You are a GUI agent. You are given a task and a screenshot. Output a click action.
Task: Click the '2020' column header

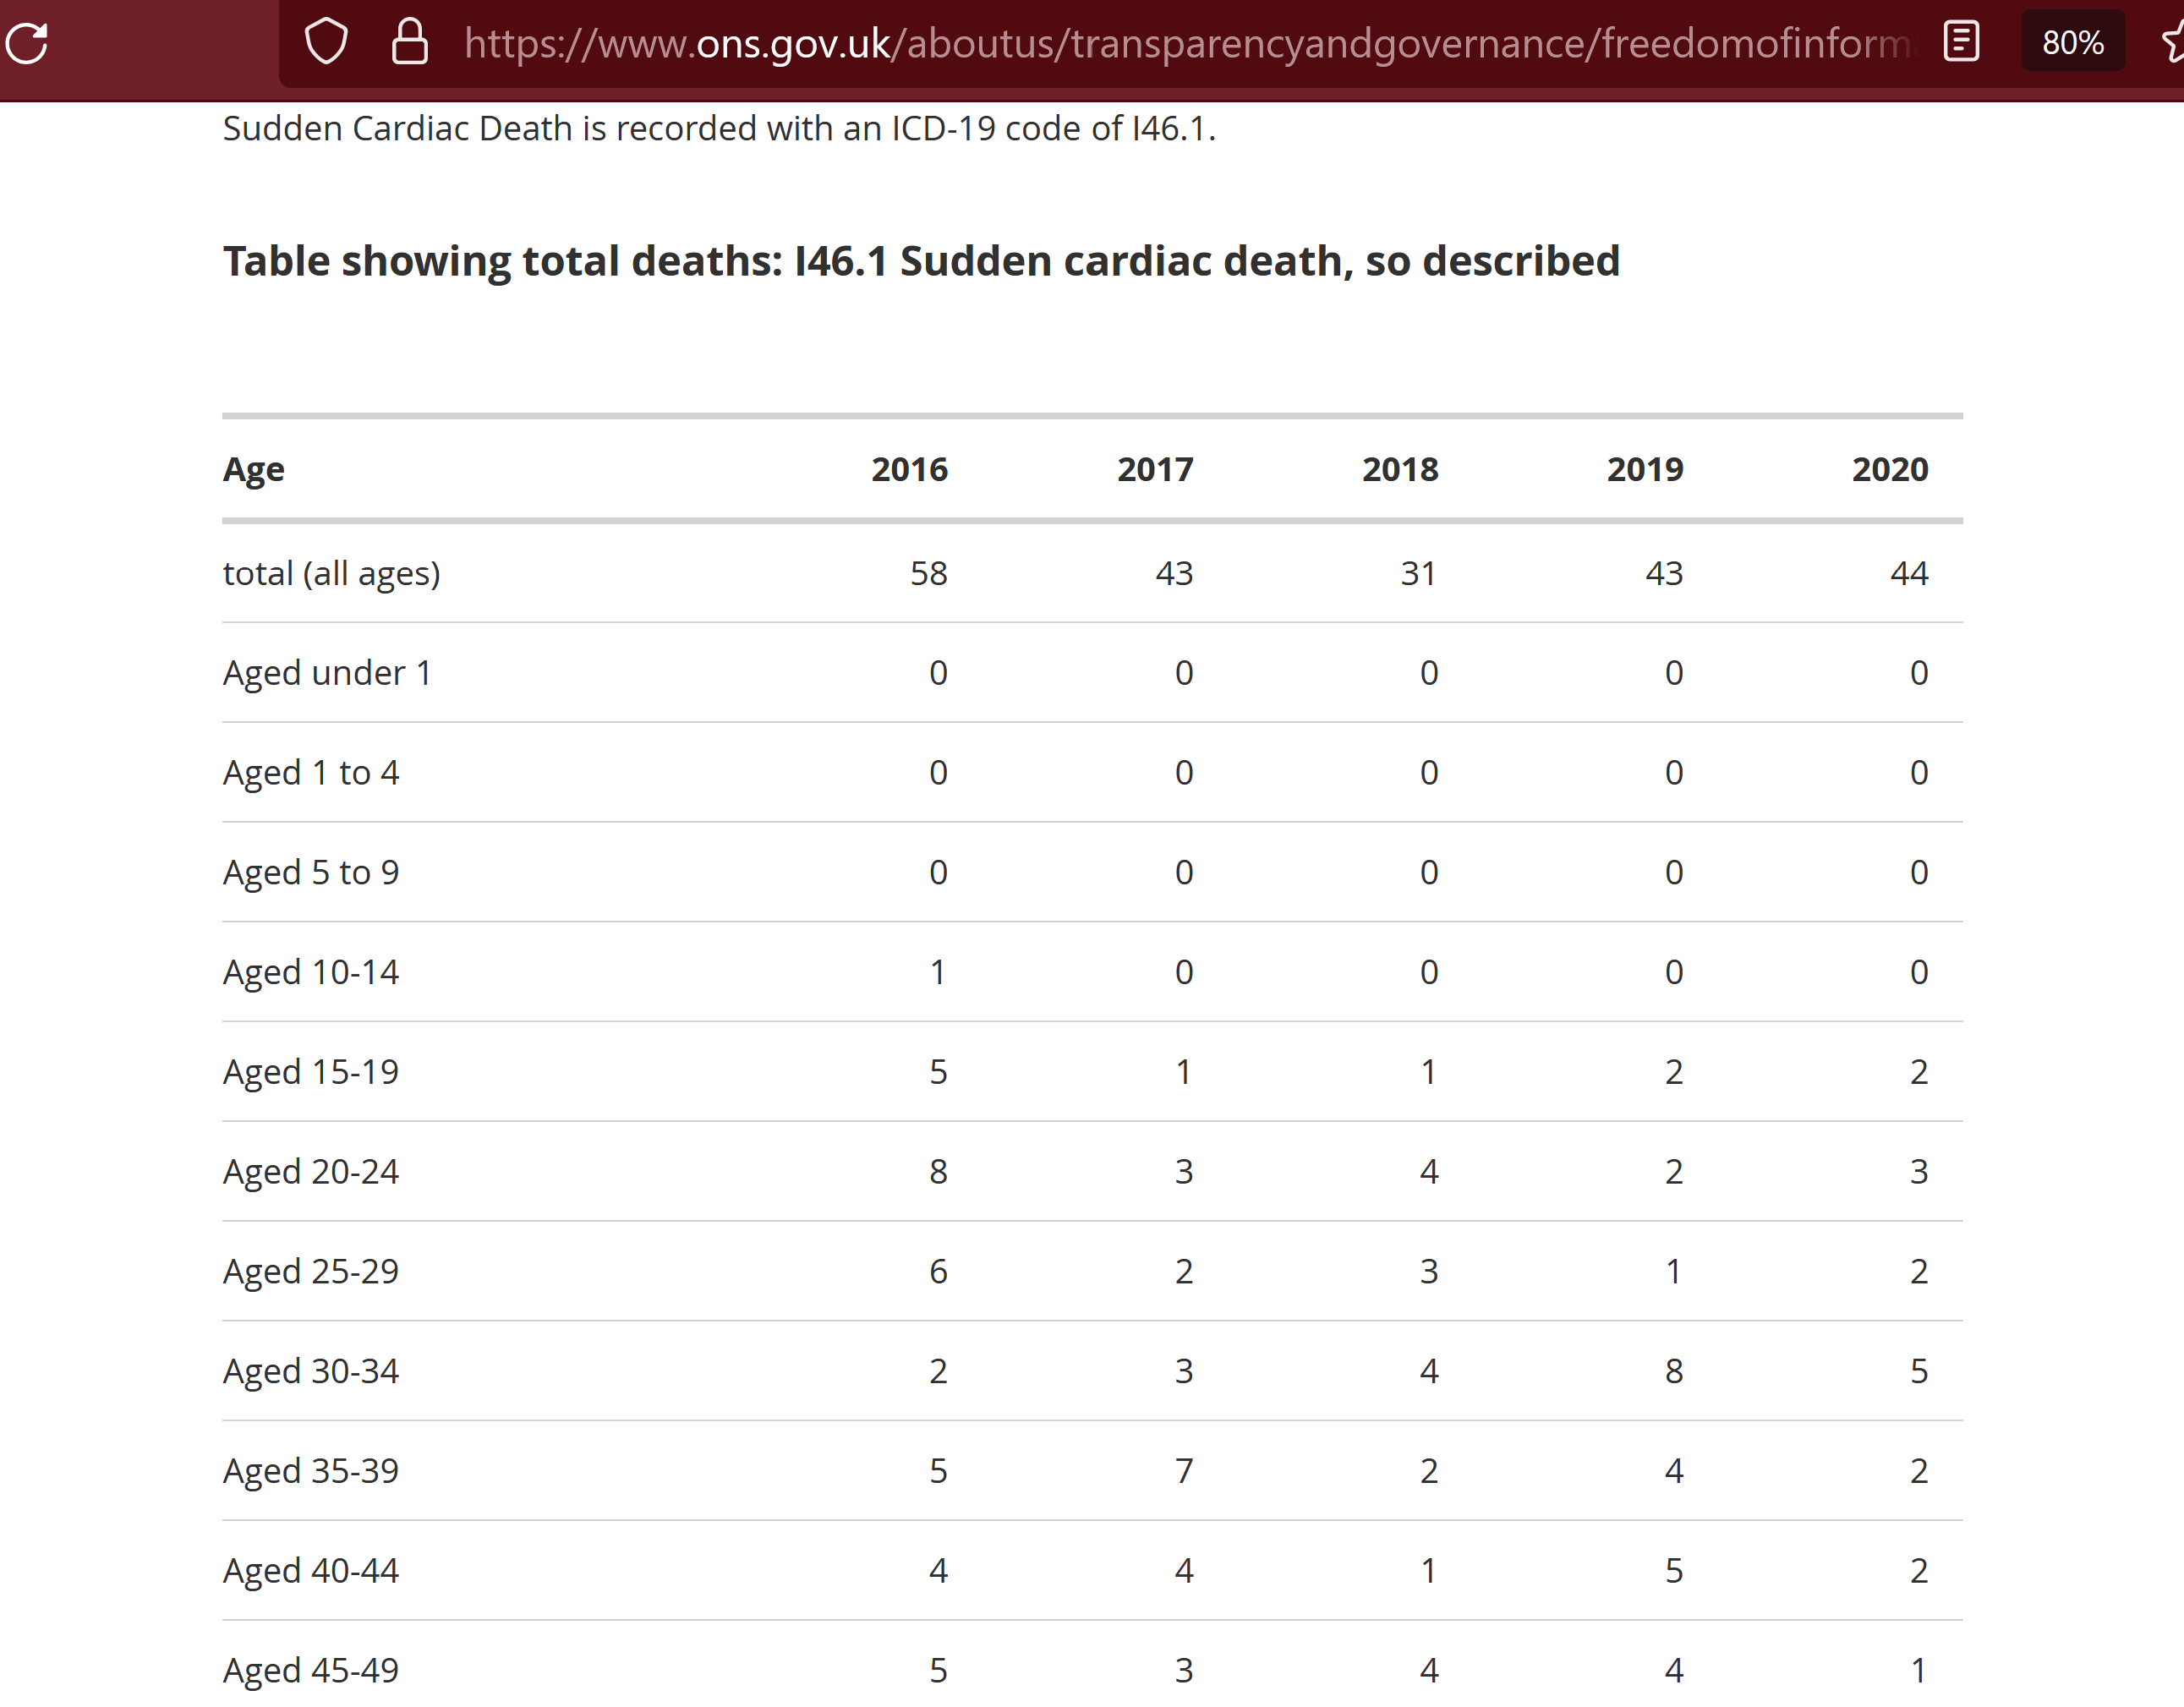pyautogui.click(x=1890, y=469)
